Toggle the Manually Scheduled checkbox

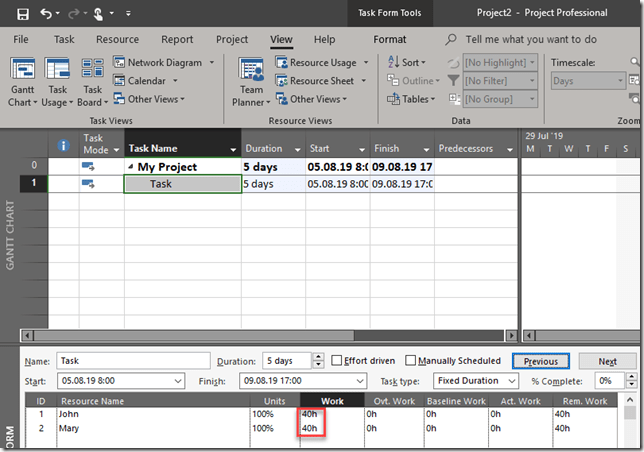click(410, 361)
